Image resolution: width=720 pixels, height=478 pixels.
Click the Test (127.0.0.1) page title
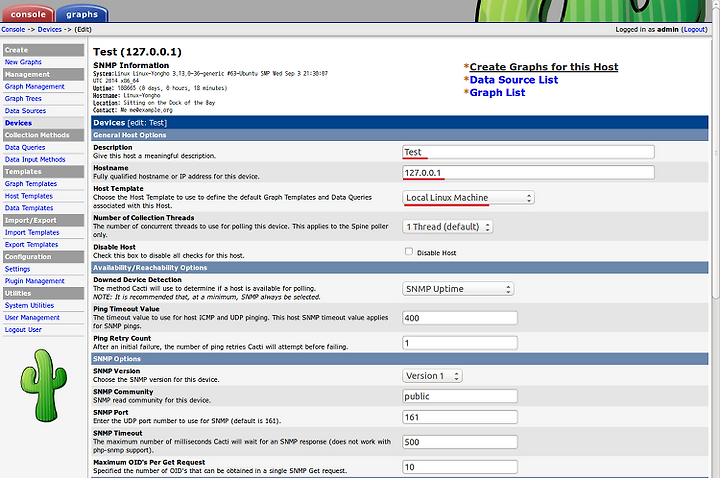[x=137, y=52]
